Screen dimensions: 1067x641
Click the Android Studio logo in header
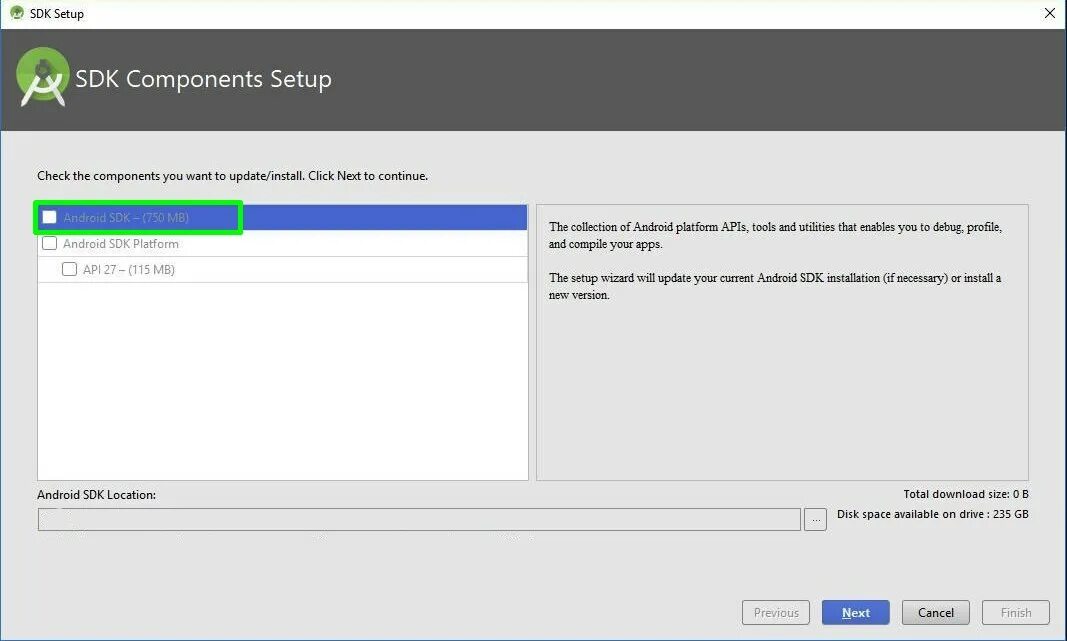[x=43, y=77]
